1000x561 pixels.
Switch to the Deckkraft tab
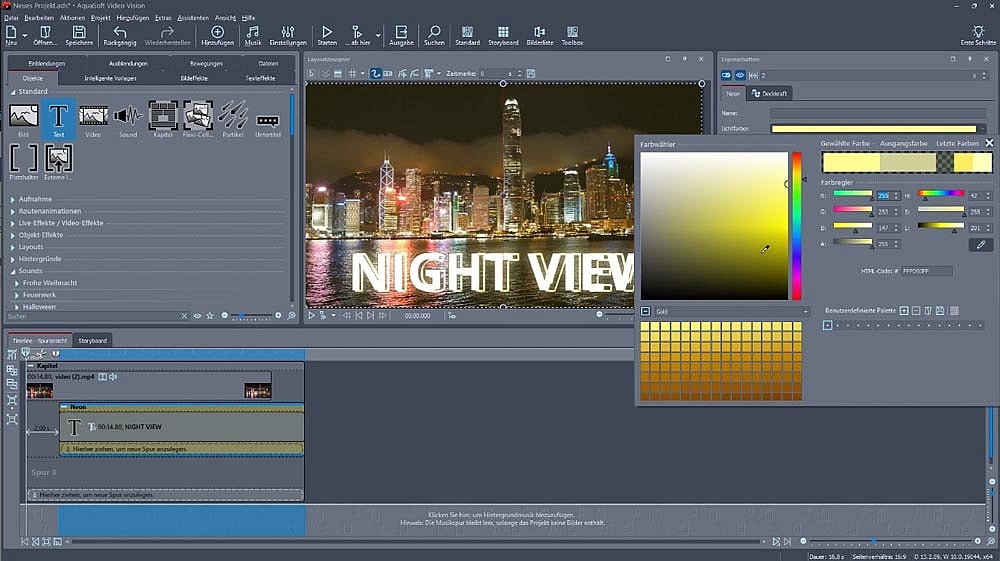coord(770,93)
